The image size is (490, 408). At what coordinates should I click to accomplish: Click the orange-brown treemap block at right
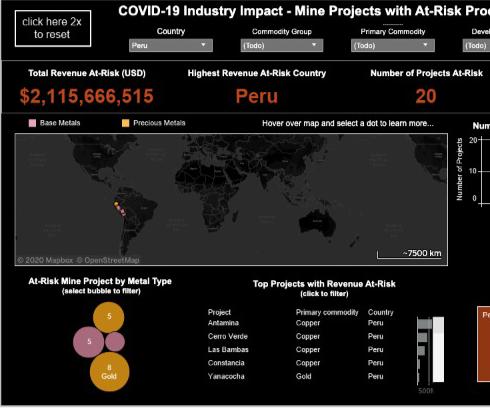[x=484, y=344]
